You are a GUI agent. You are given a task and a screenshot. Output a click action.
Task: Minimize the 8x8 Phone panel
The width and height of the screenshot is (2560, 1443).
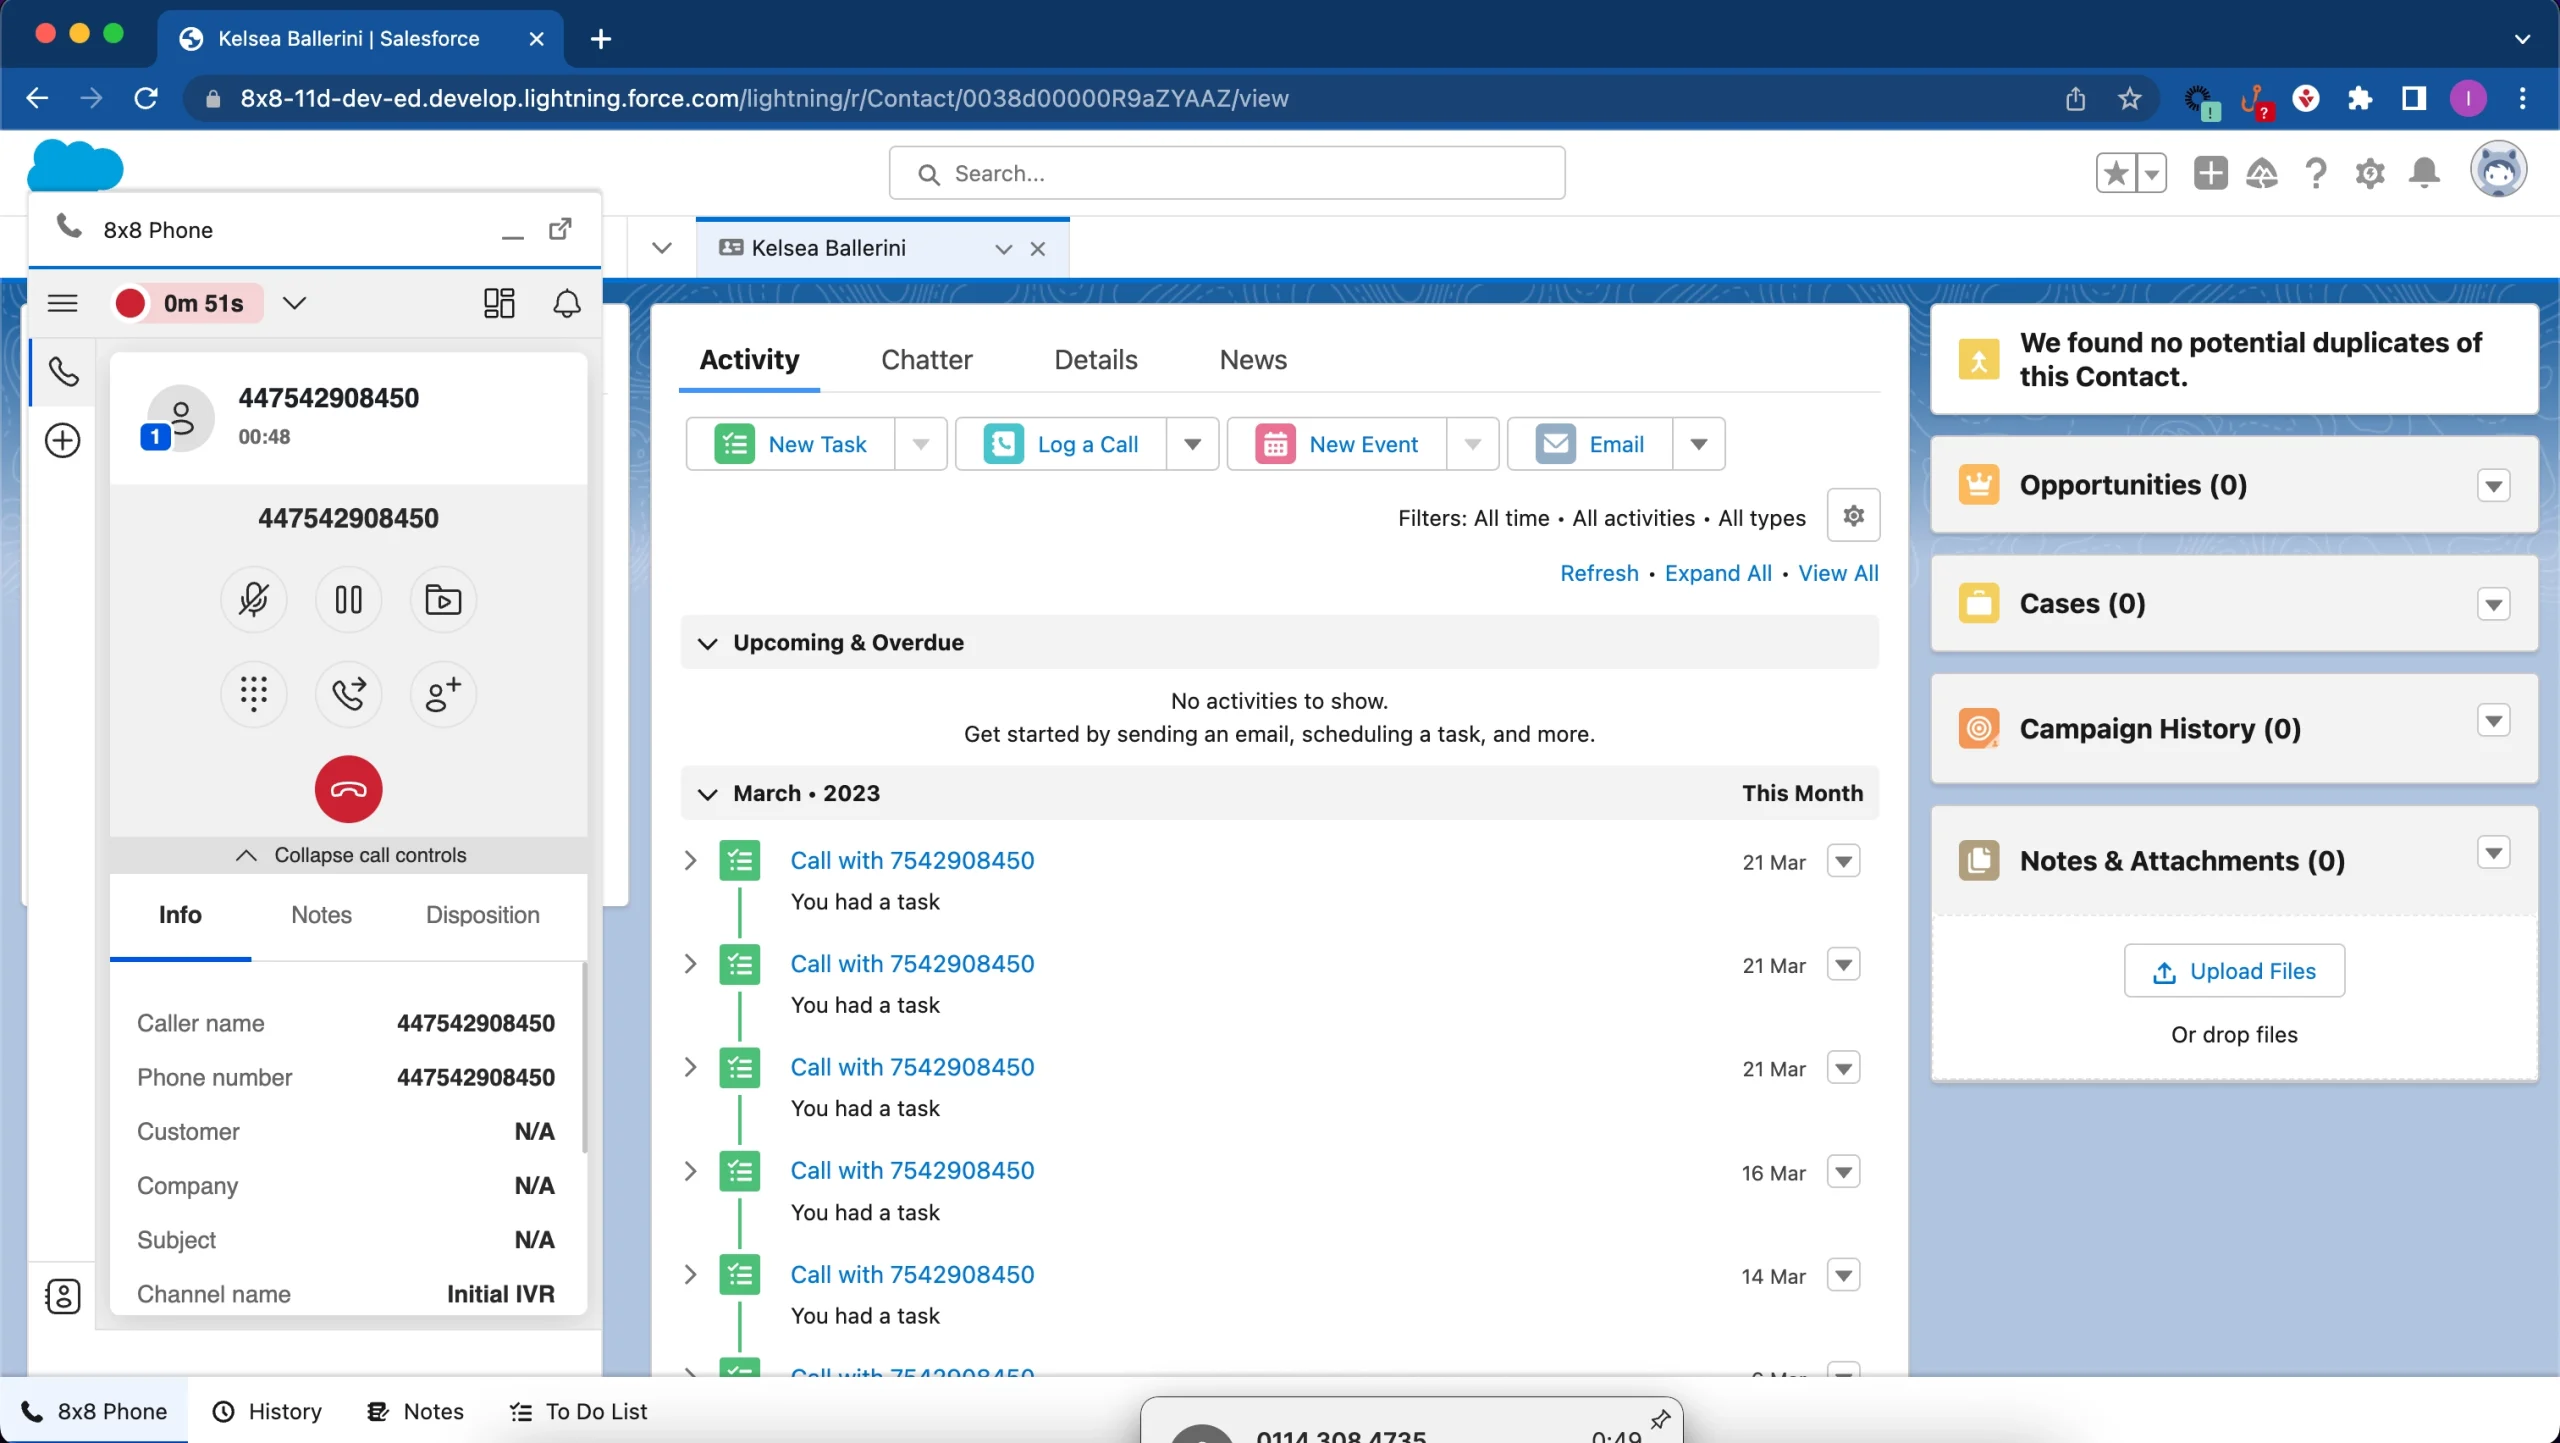pos(513,236)
